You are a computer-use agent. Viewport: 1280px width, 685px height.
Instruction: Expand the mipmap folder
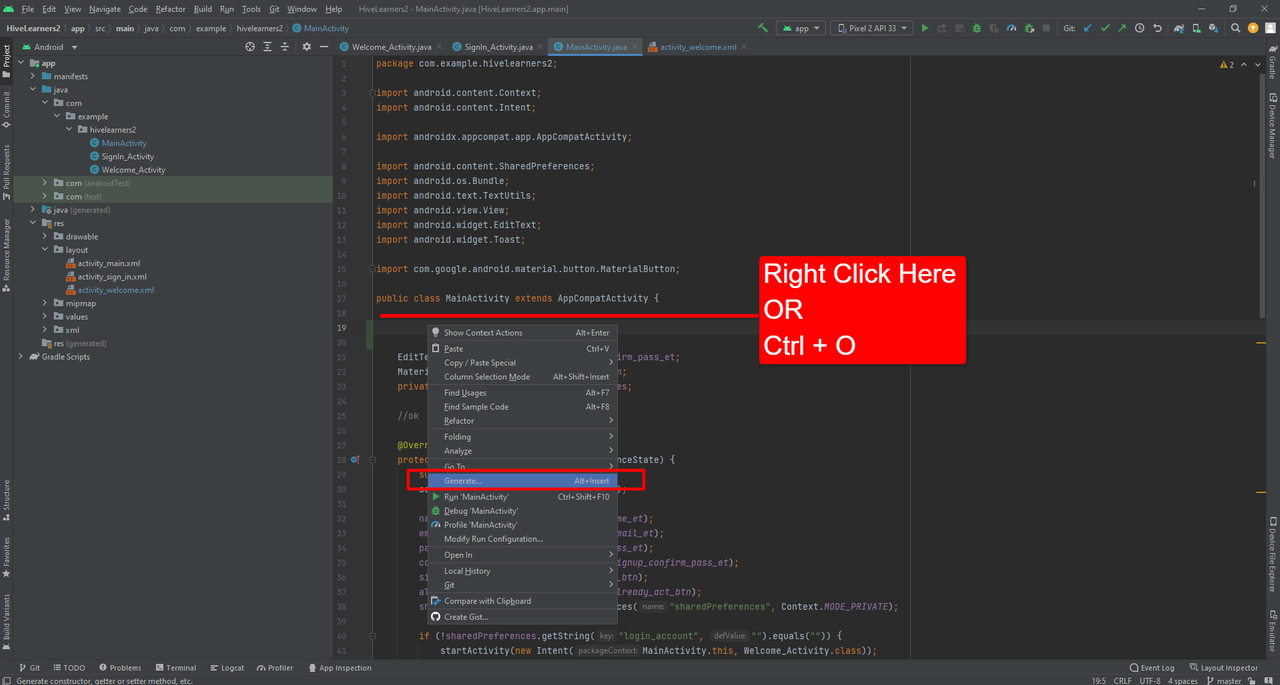point(45,303)
